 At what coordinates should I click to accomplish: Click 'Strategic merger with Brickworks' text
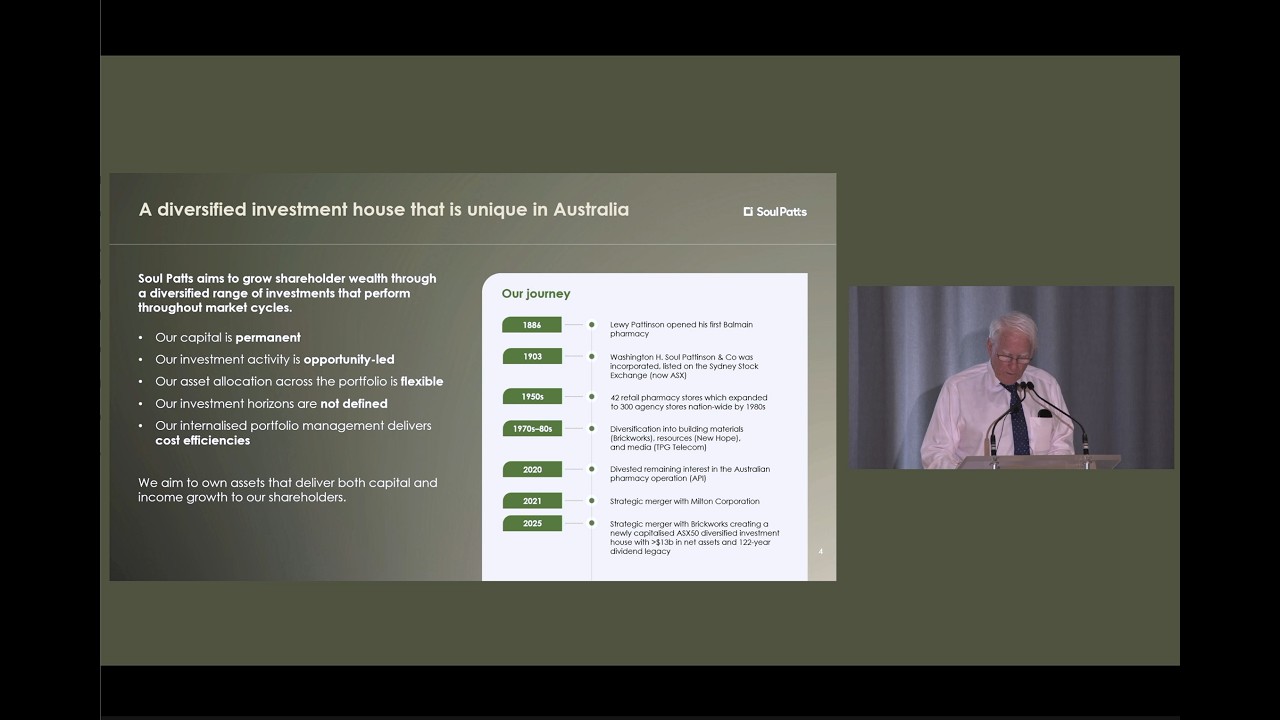pos(695,537)
